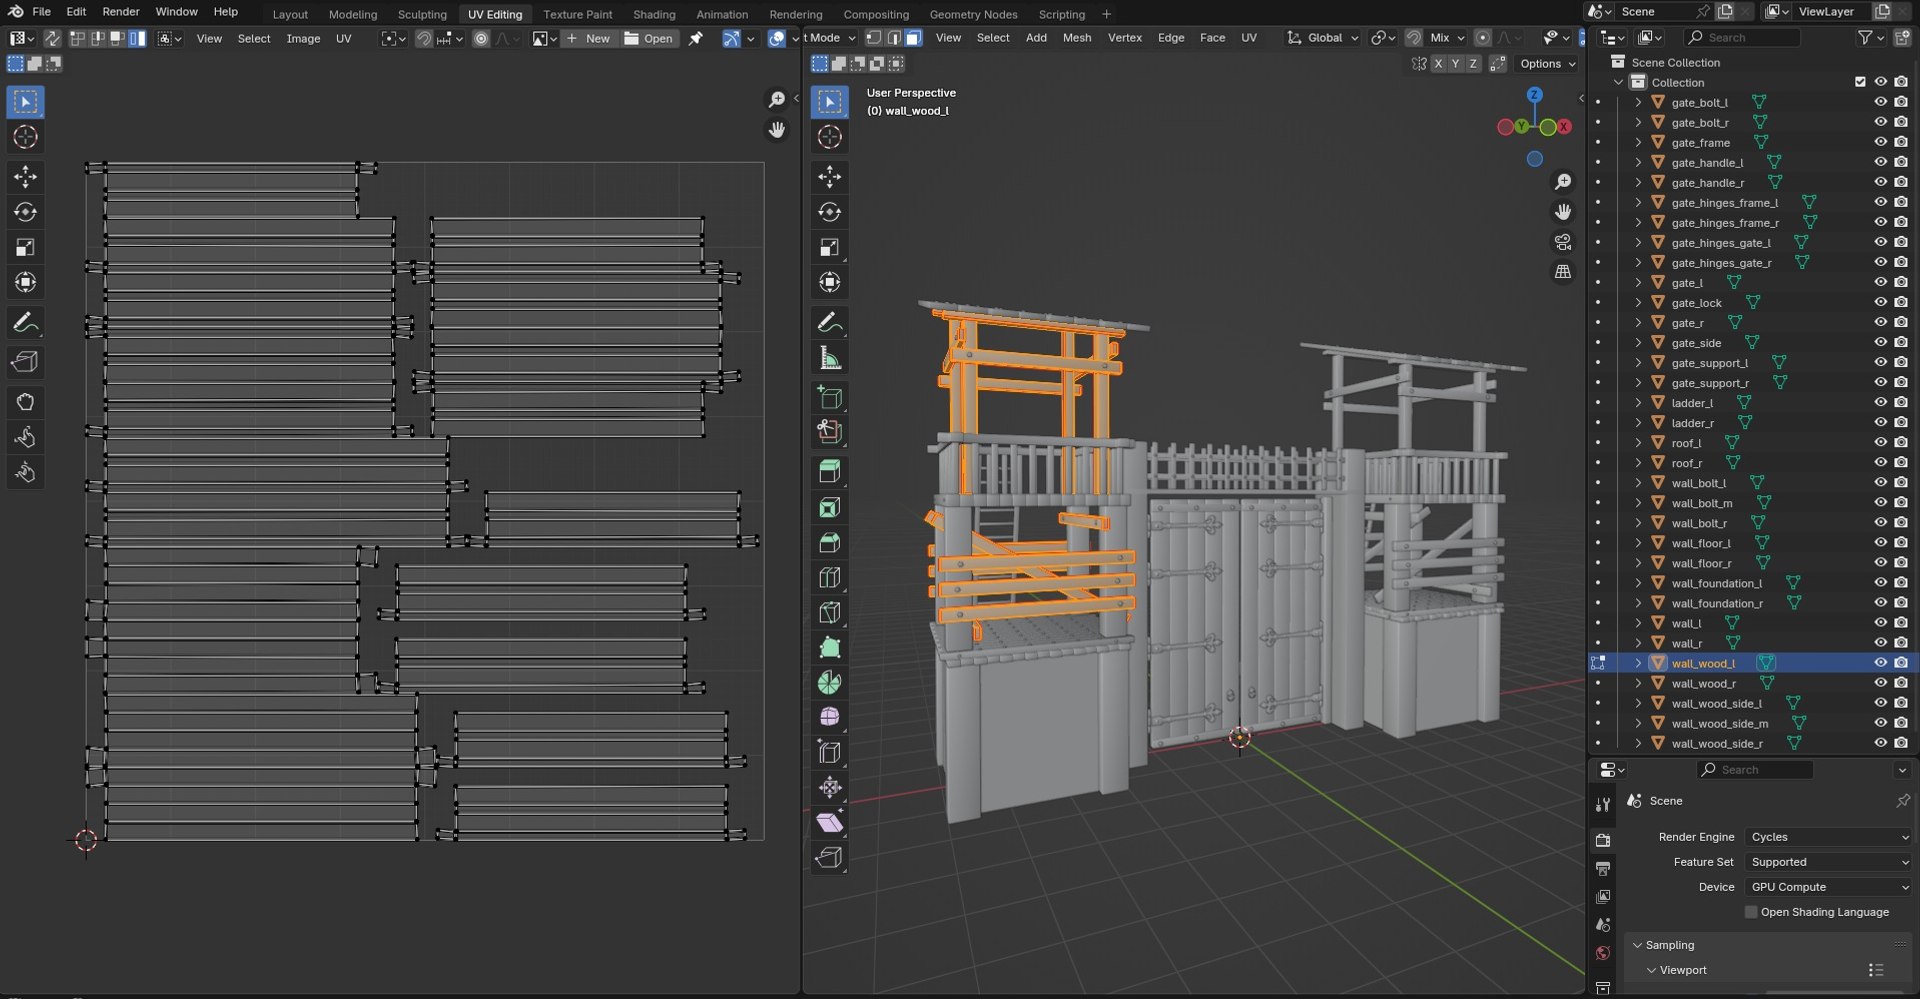The width and height of the screenshot is (1920, 999).
Task: Collapse the Collection tree
Action: 1619,82
